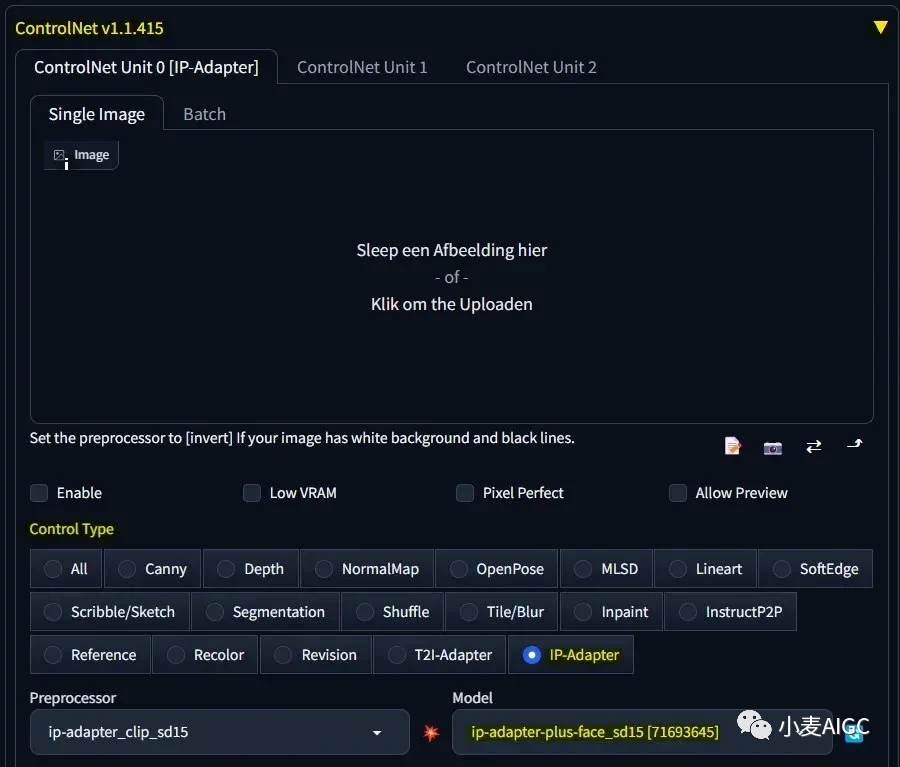This screenshot has height=767, width=900.
Task: Open webcam with the camera icon
Action: point(773,447)
